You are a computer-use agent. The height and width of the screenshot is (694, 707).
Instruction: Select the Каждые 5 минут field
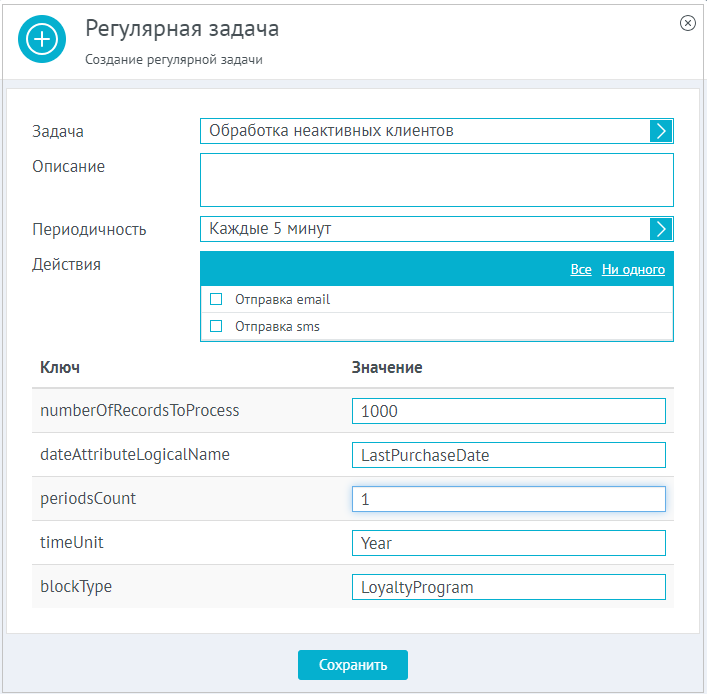click(425, 229)
